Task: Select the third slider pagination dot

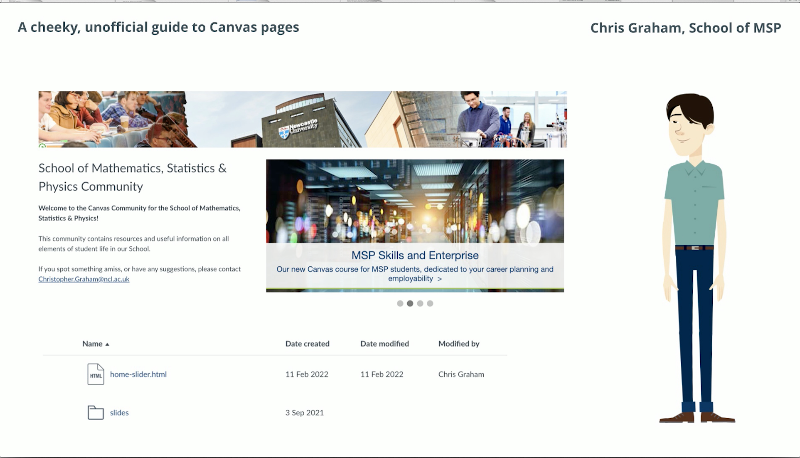Action: 420,303
